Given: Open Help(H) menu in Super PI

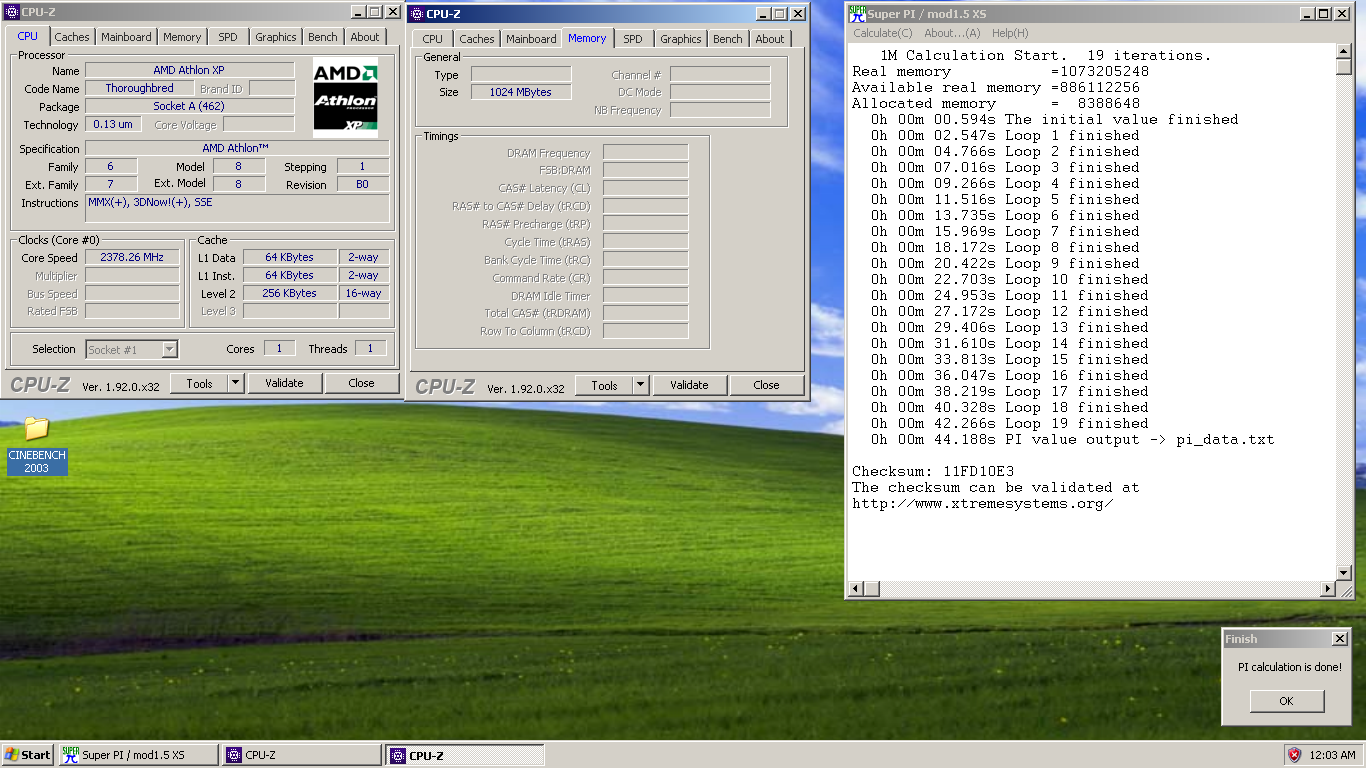Looking at the screenshot, I should coord(1010,33).
